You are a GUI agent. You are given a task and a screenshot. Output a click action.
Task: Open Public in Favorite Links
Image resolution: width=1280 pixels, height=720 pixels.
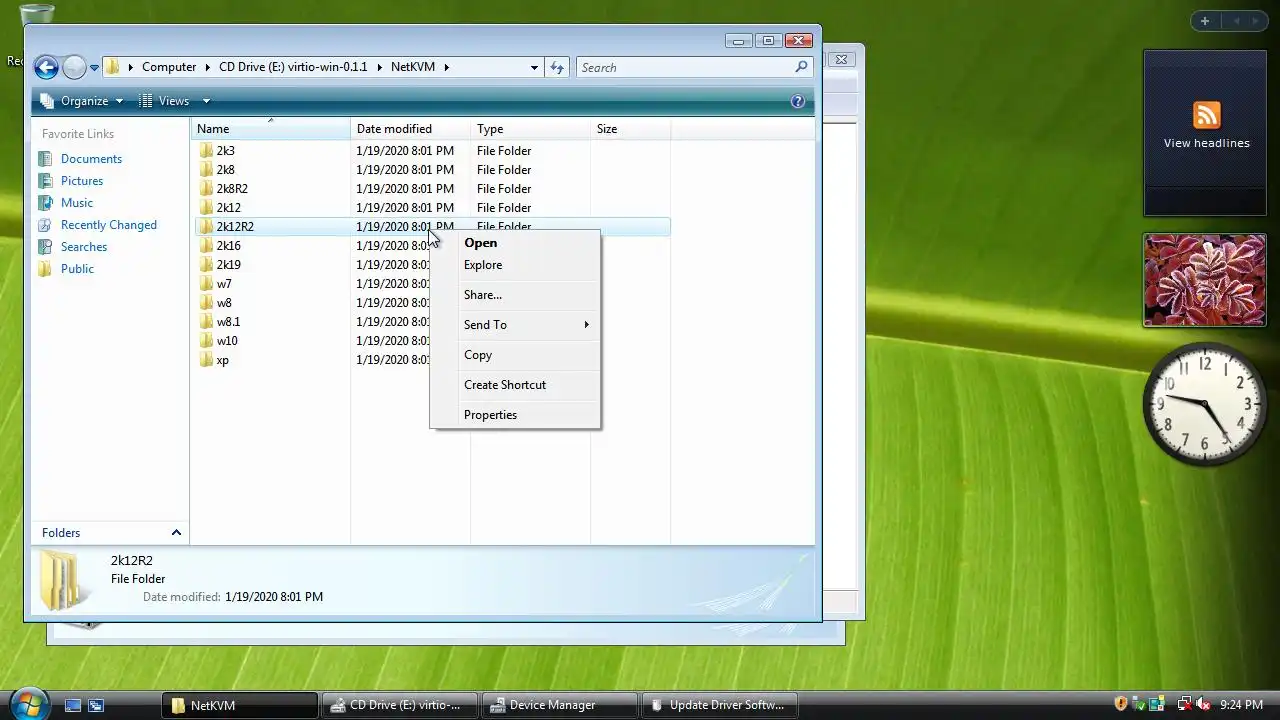77,269
